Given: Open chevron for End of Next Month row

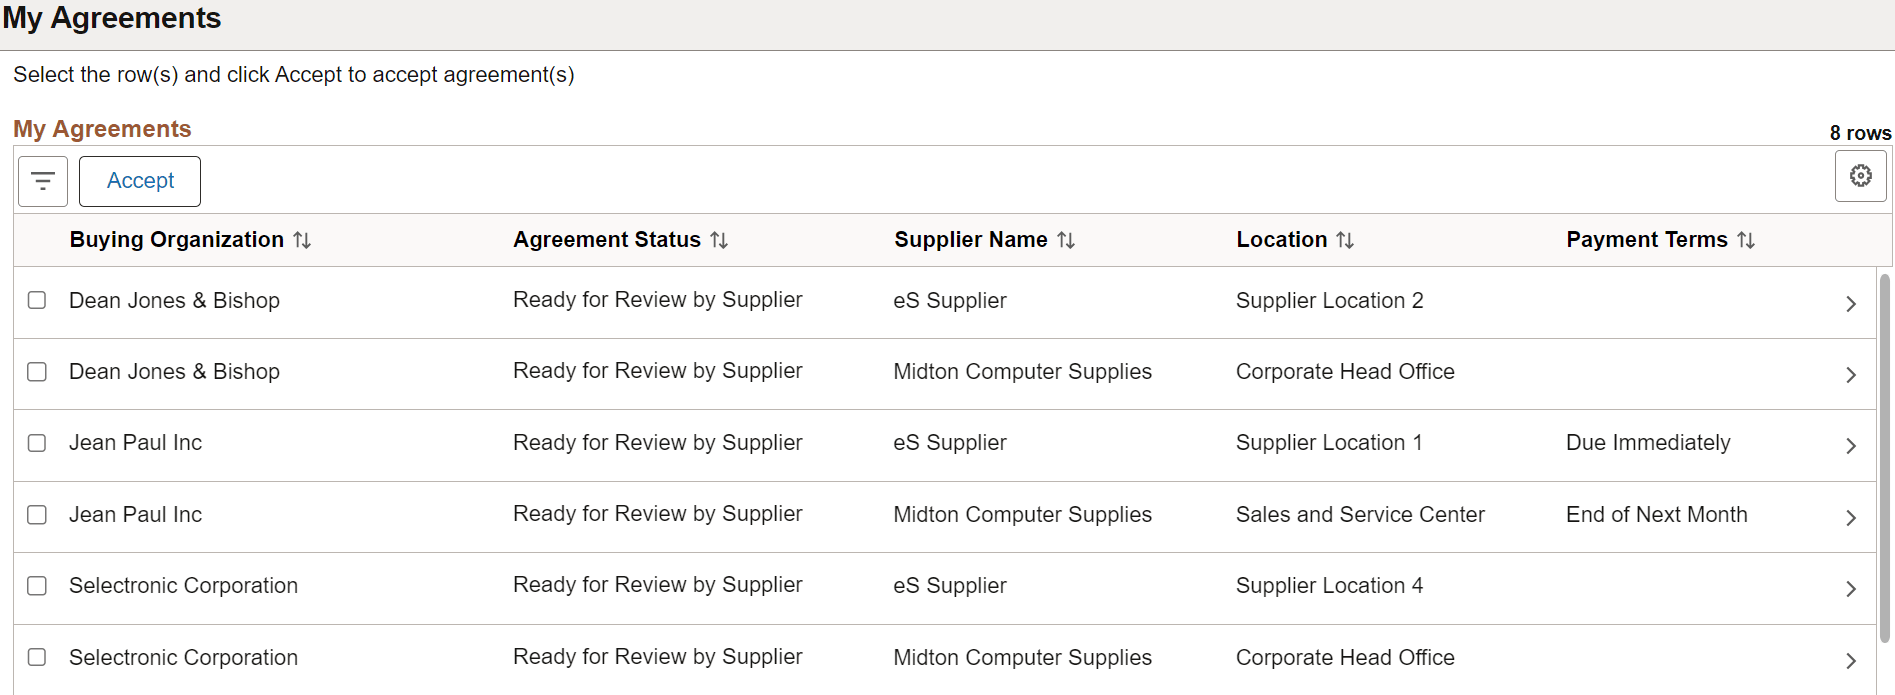Looking at the screenshot, I should click(1851, 518).
